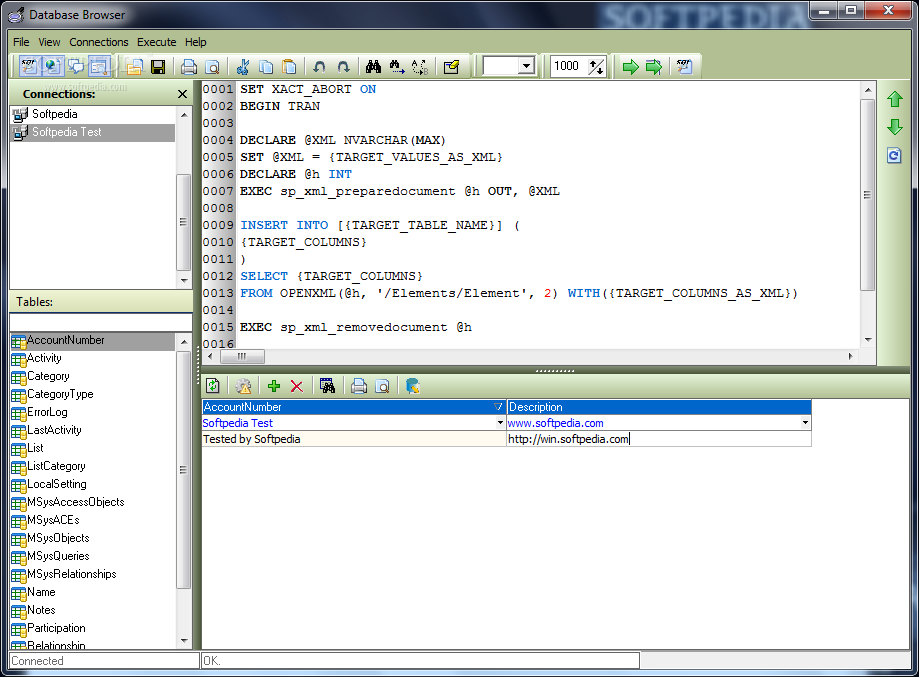919x677 pixels.
Task: Refresh the data grid with the green arrows icon
Action: pos(213,386)
